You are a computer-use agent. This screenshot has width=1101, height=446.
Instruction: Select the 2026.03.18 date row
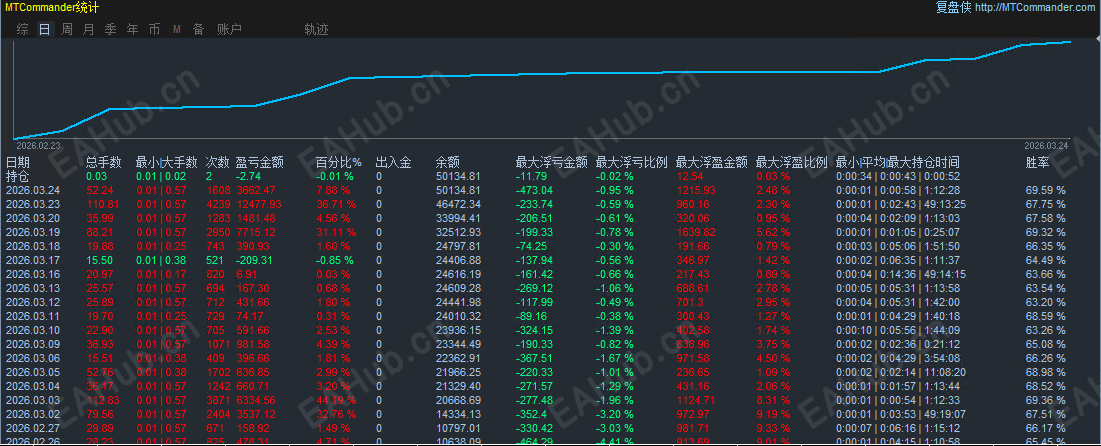35,247
